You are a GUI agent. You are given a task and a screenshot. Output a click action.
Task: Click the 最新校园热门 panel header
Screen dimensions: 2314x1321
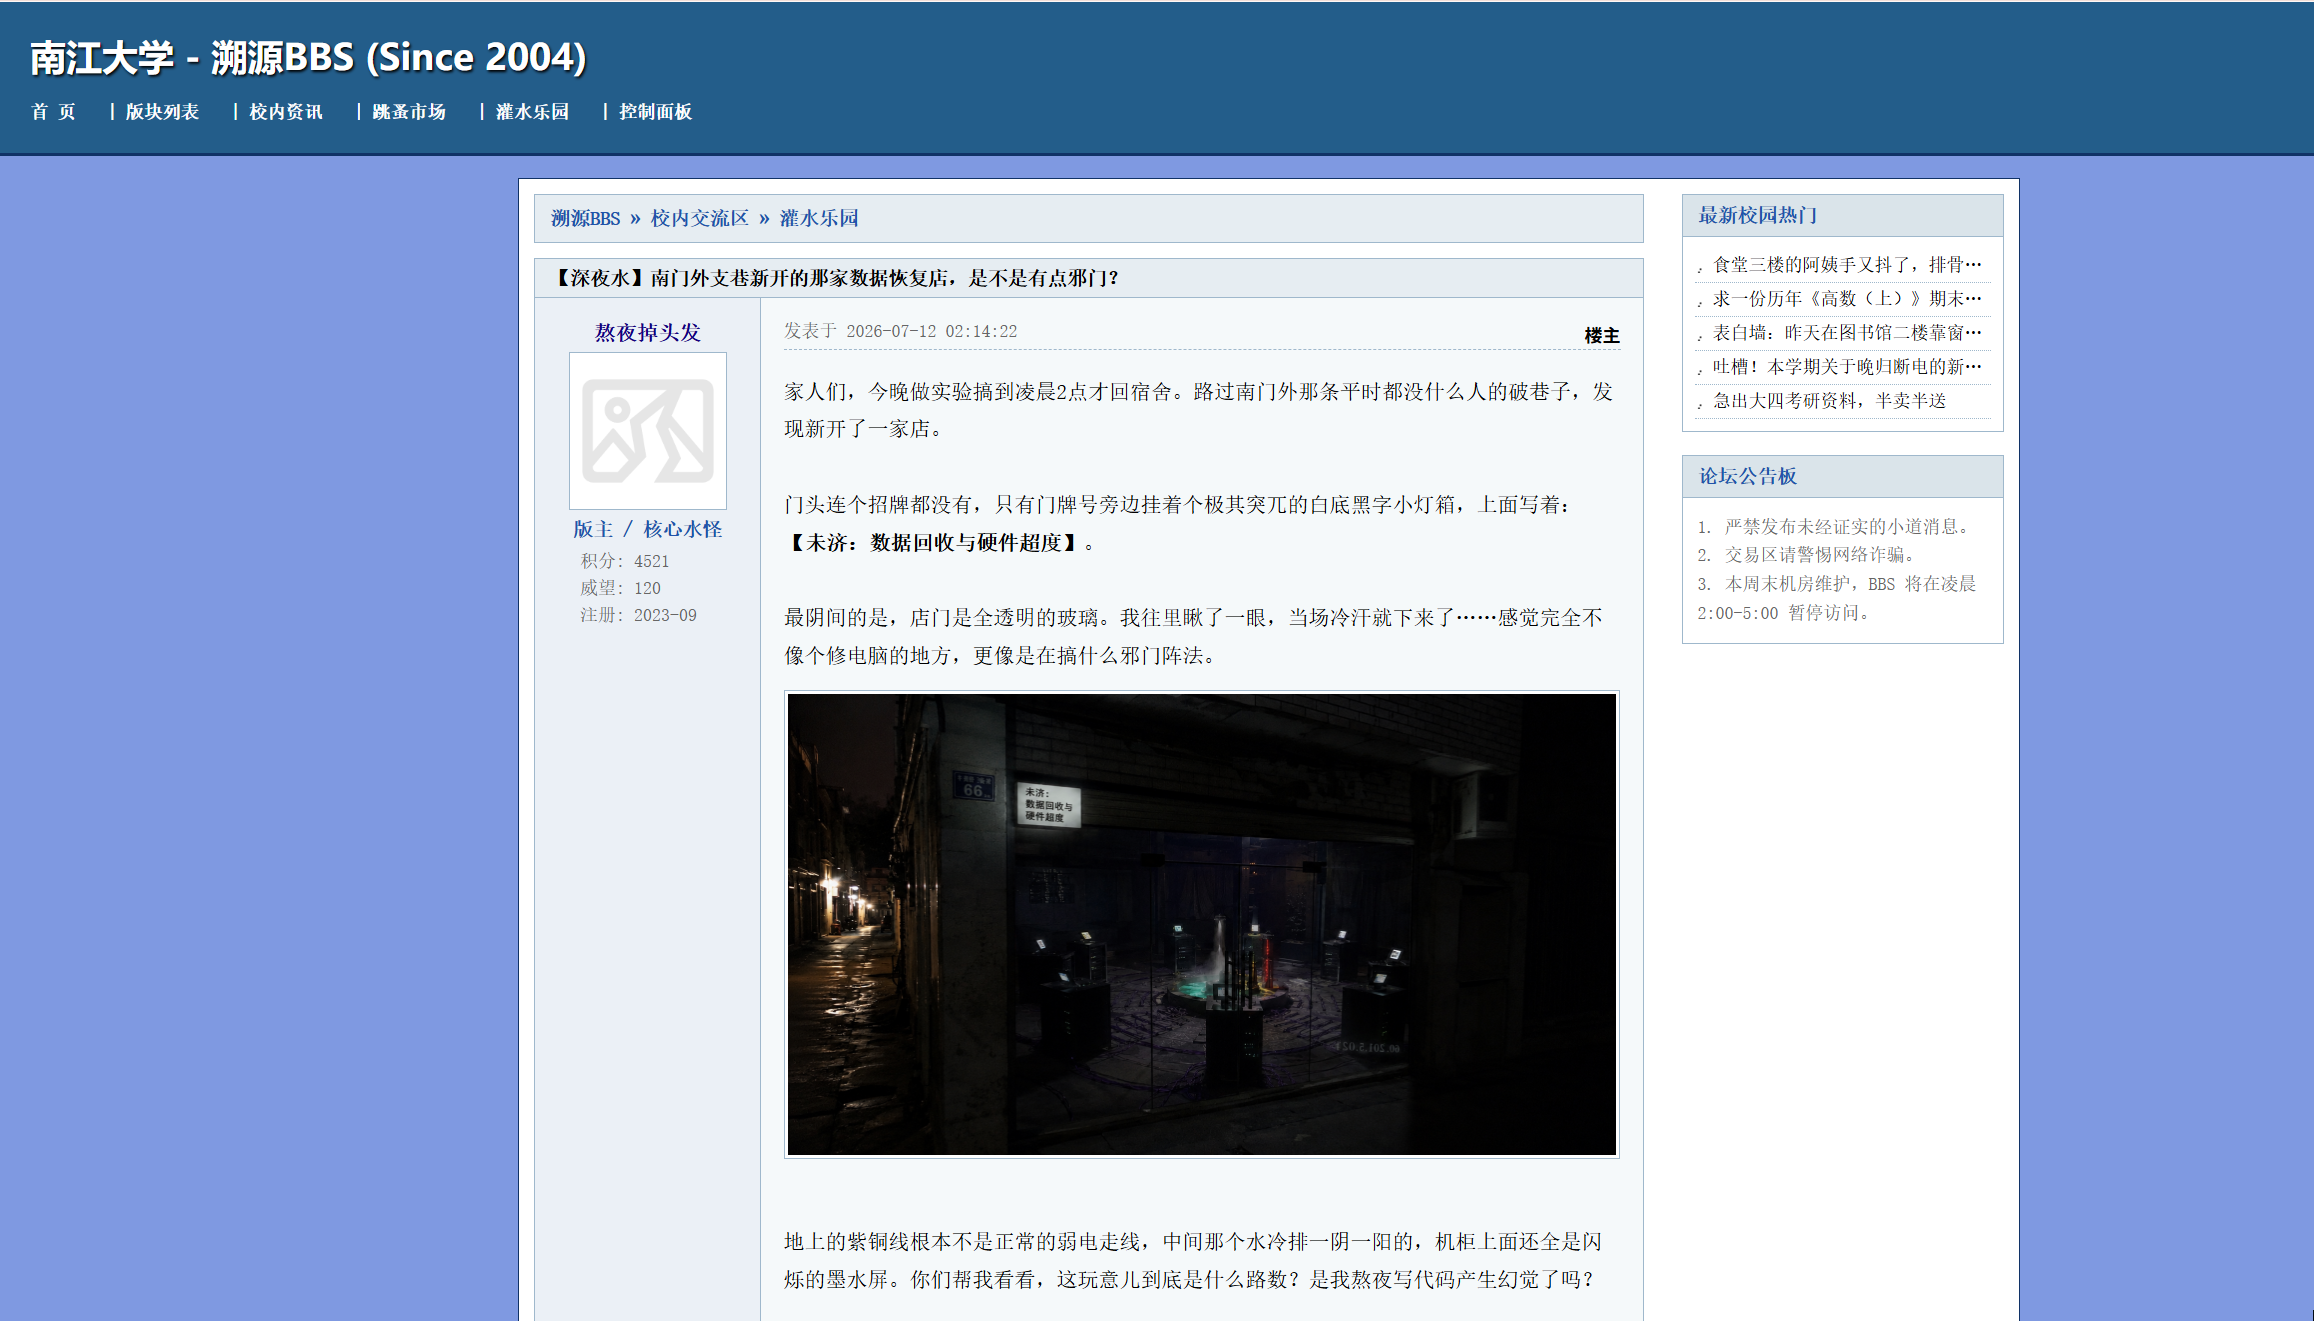click(1842, 215)
